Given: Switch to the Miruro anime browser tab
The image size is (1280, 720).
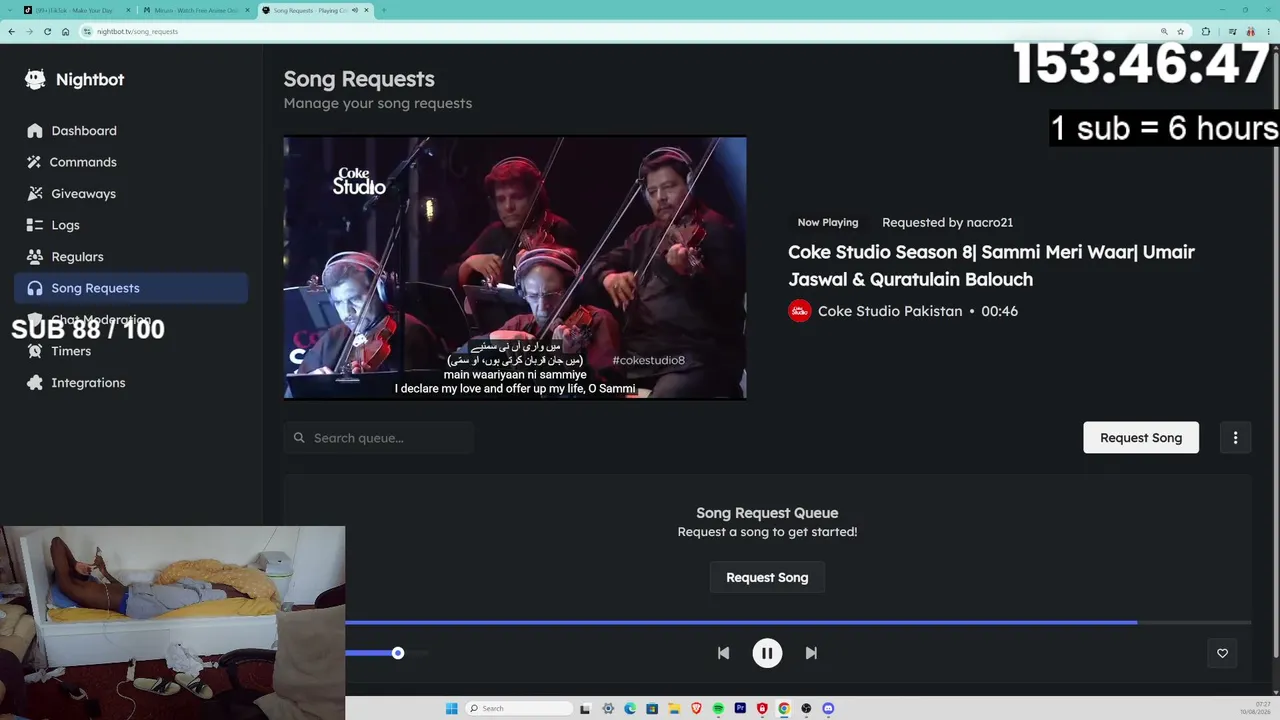Looking at the screenshot, I should click(196, 10).
